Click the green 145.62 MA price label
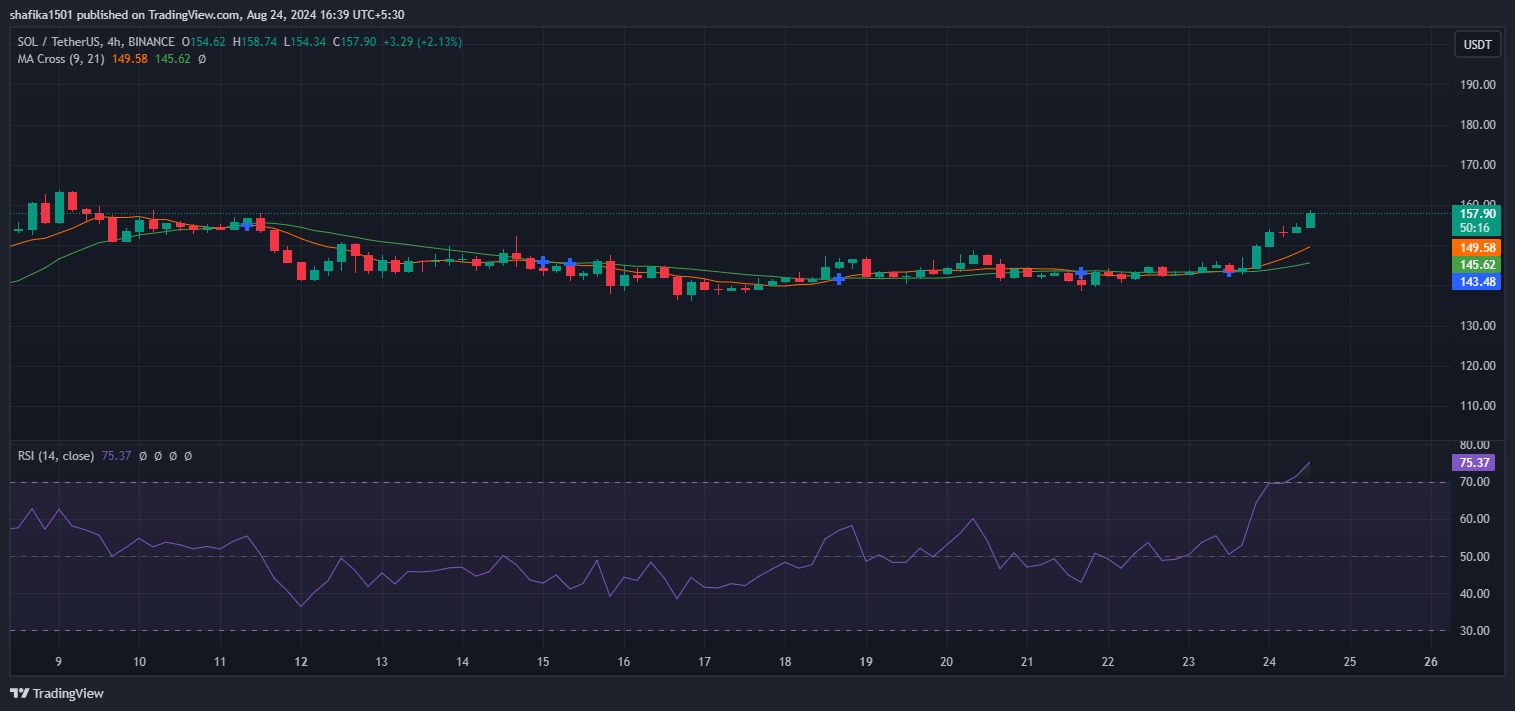Viewport: 1515px width, 711px height. (x=1477, y=265)
